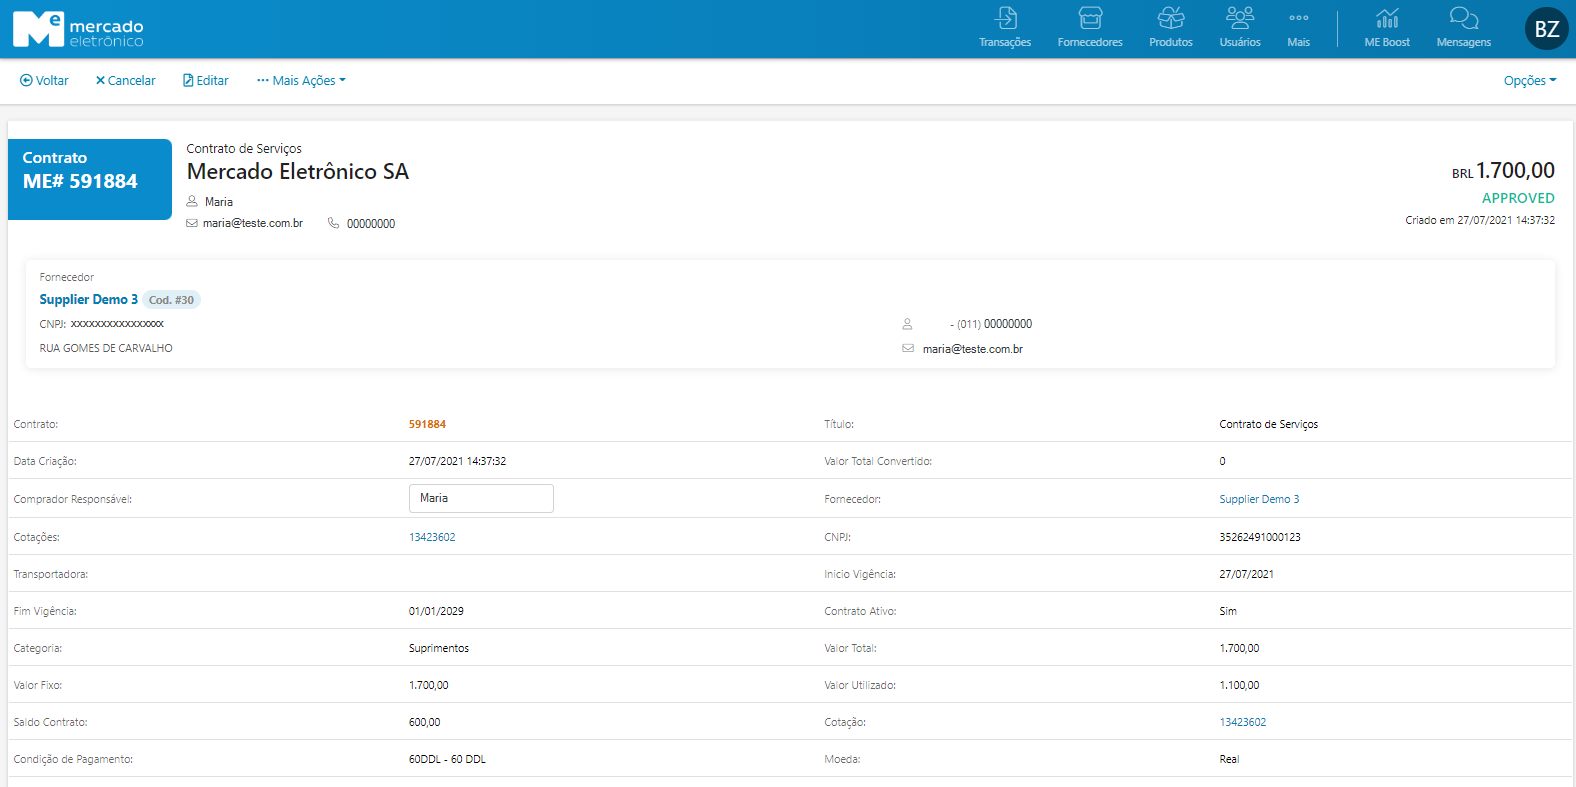Click the Contrato Ativo value Sim
The height and width of the screenshot is (787, 1576).
1228,611
